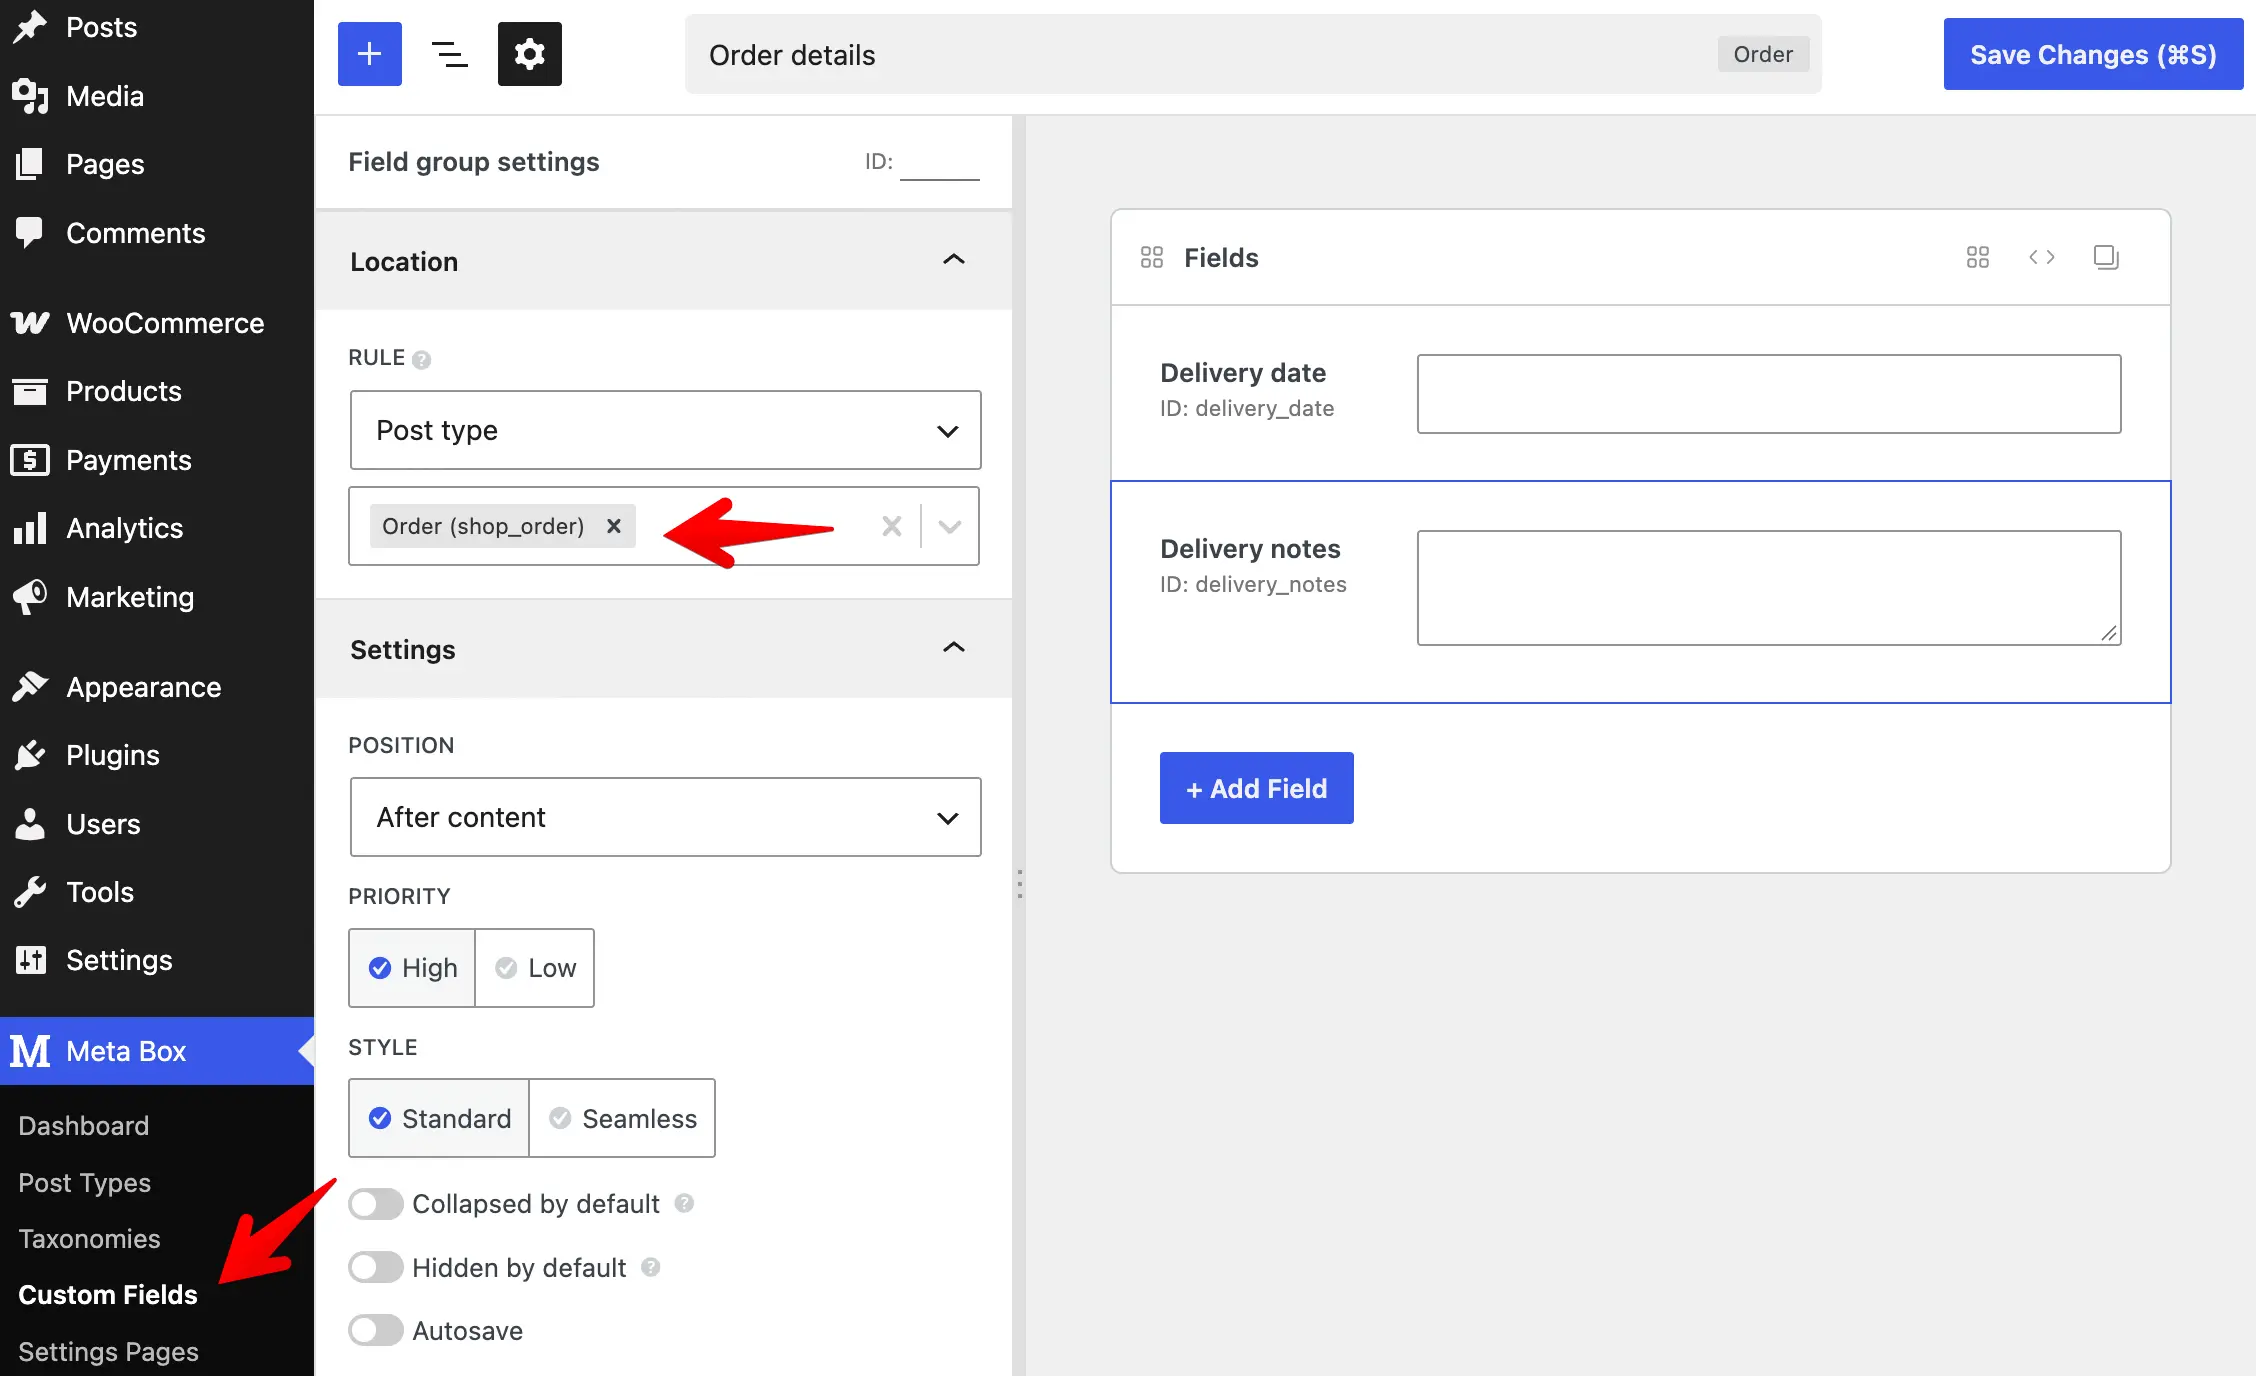Click the blue plus add button
Screen dimensions: 2256x1376
click(370, 54)
